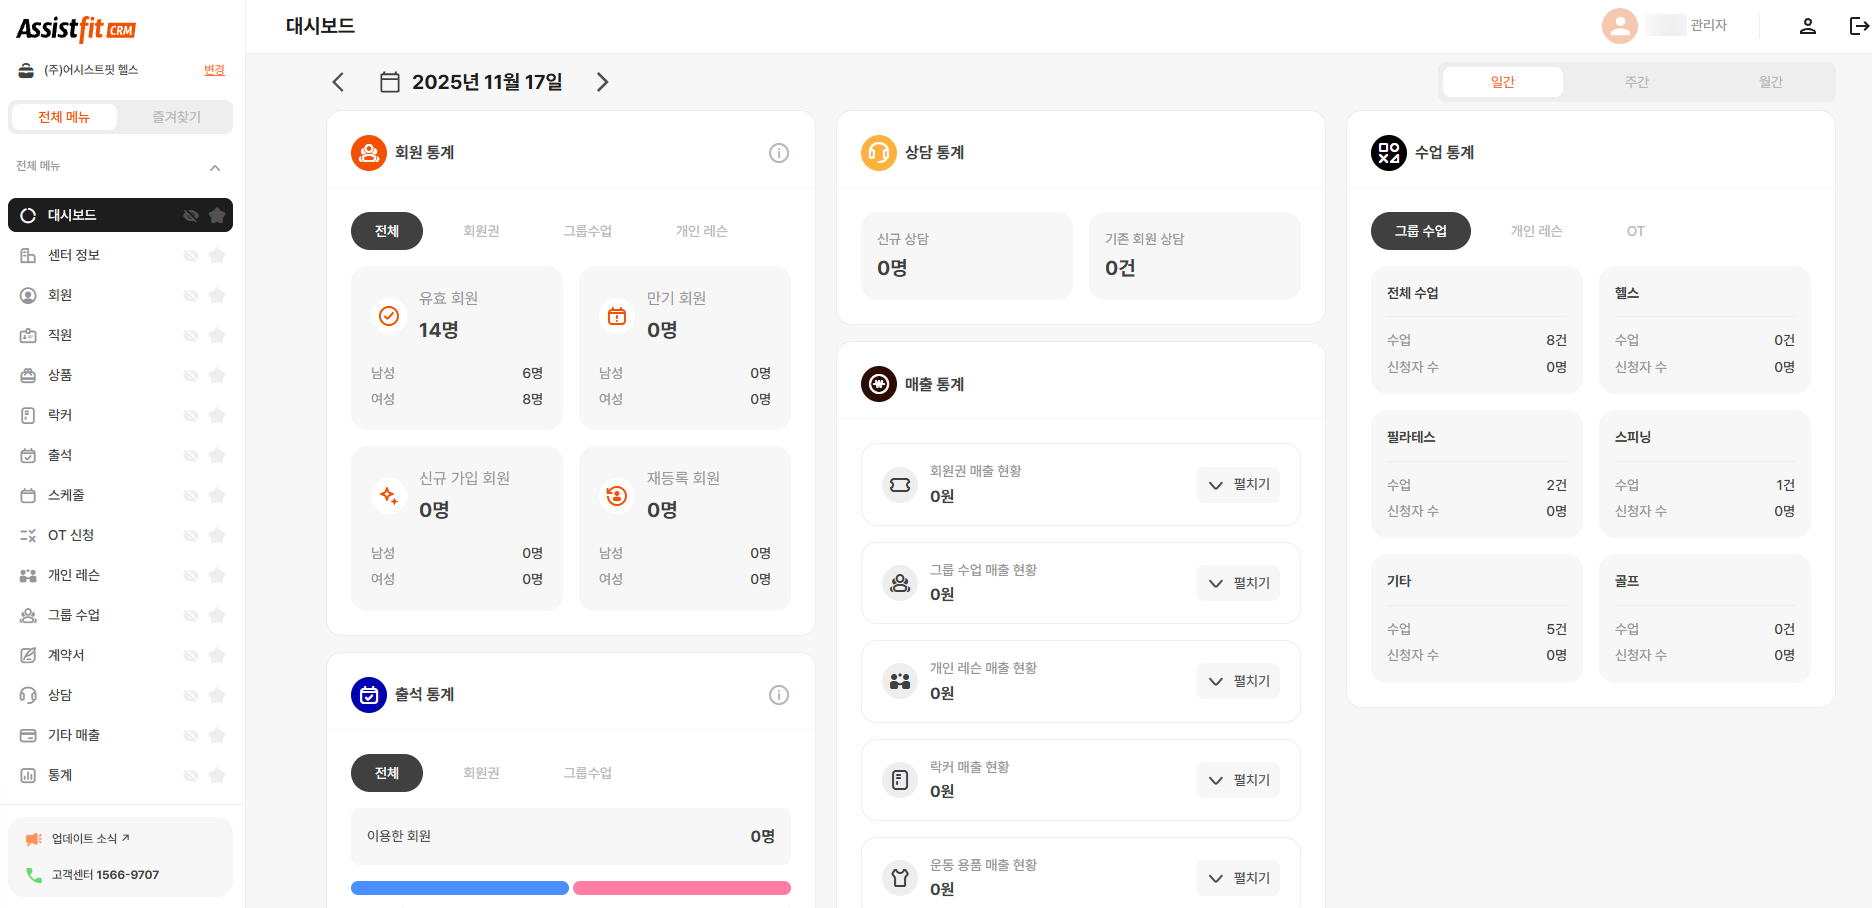Click the blue segment of the attendance bar

click(x=459, y=887)
